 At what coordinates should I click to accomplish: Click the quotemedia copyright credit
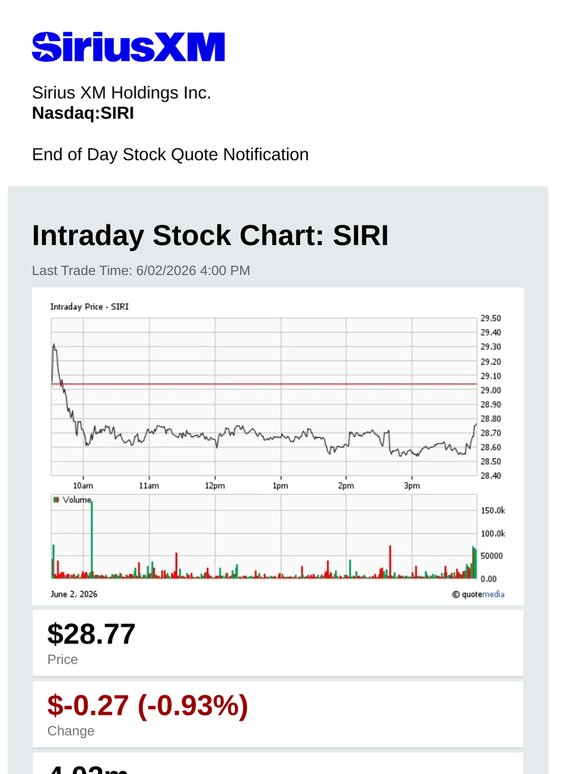(478, 594)
